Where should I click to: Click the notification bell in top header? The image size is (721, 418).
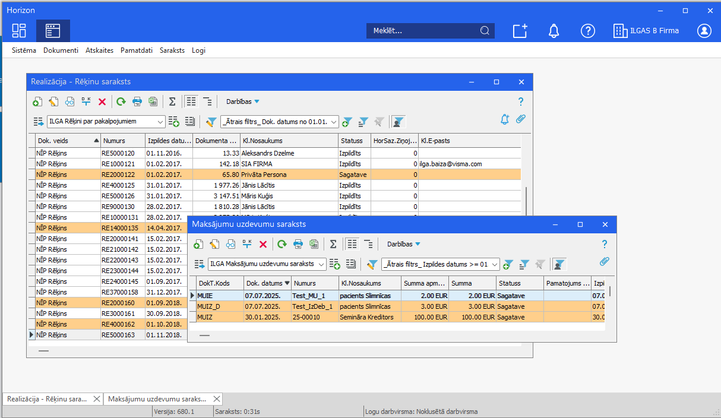(x=554, y=31)
